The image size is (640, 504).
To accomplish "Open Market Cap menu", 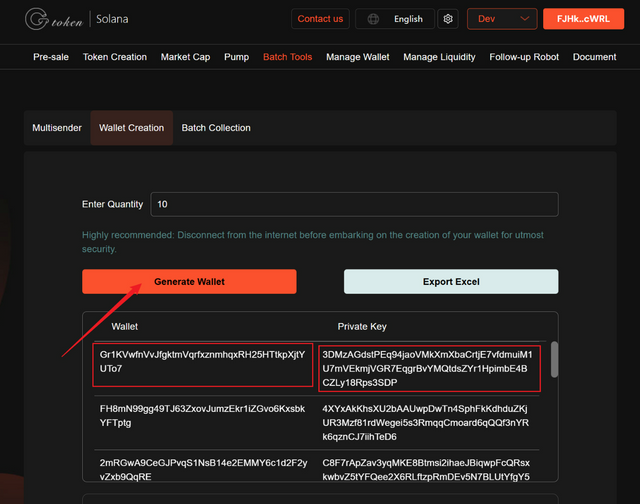I will [x=185, y=57].
